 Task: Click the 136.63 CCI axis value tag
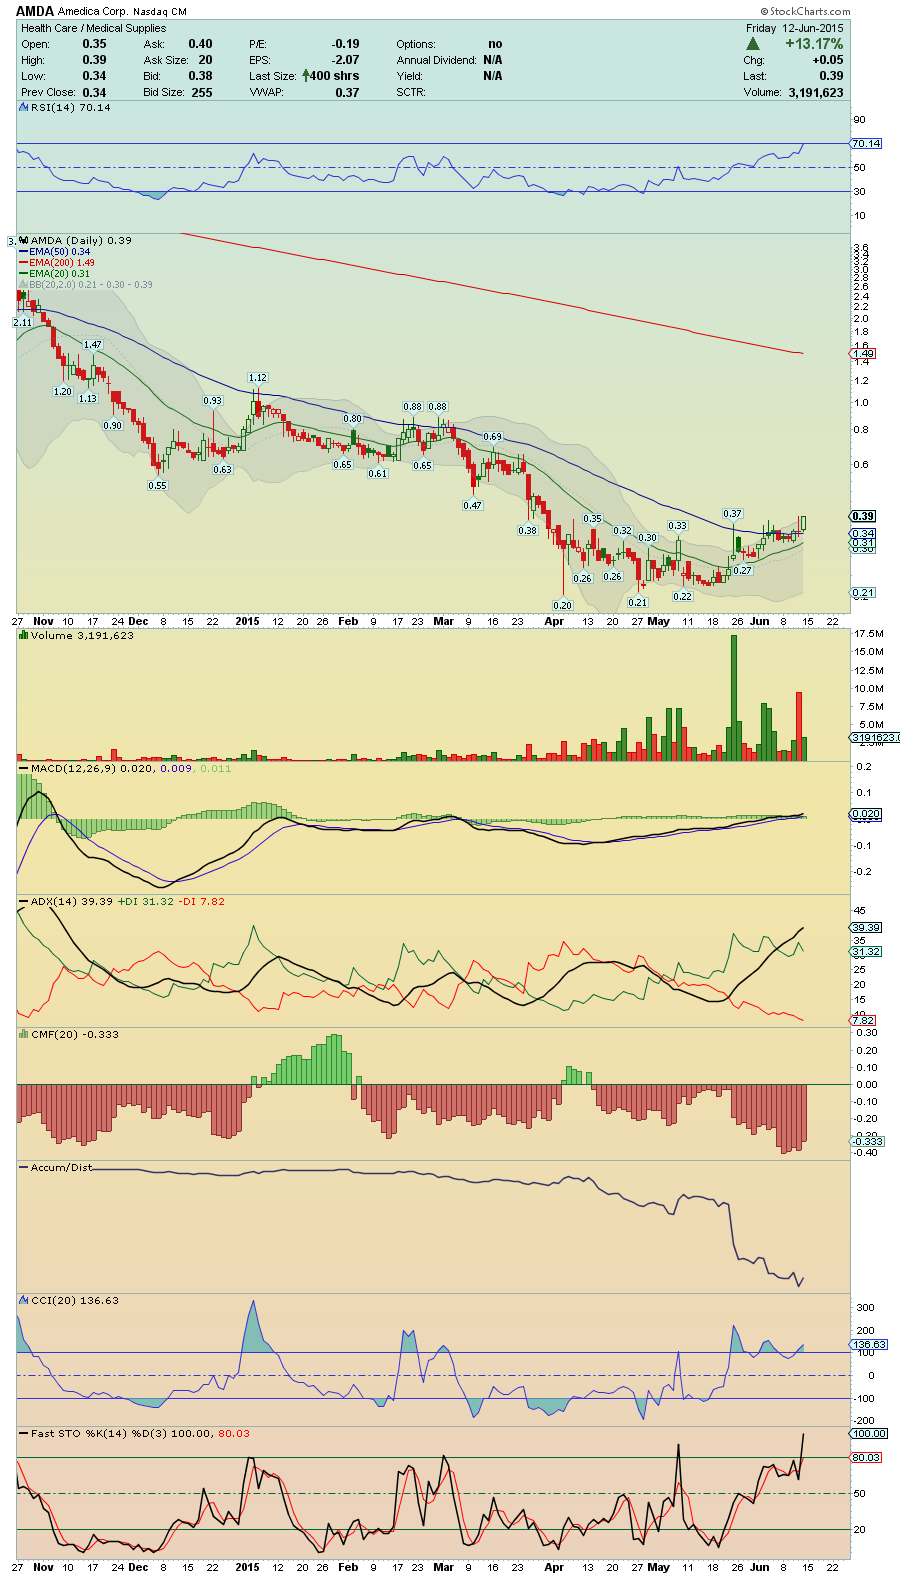[869, 1345]
